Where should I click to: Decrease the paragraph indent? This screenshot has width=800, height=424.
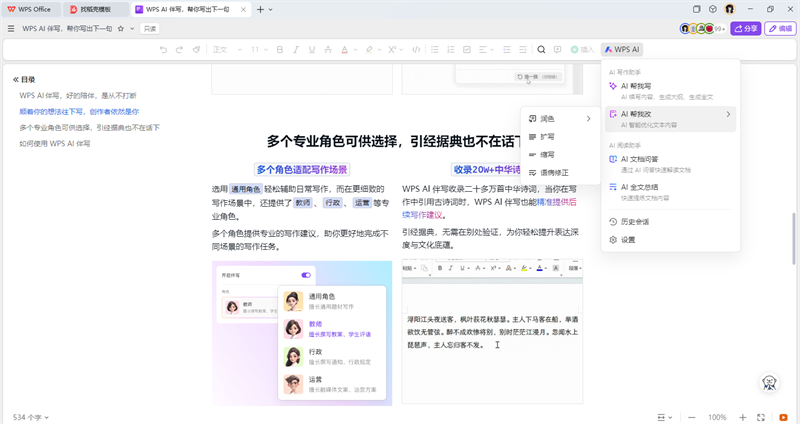point(507,49)
